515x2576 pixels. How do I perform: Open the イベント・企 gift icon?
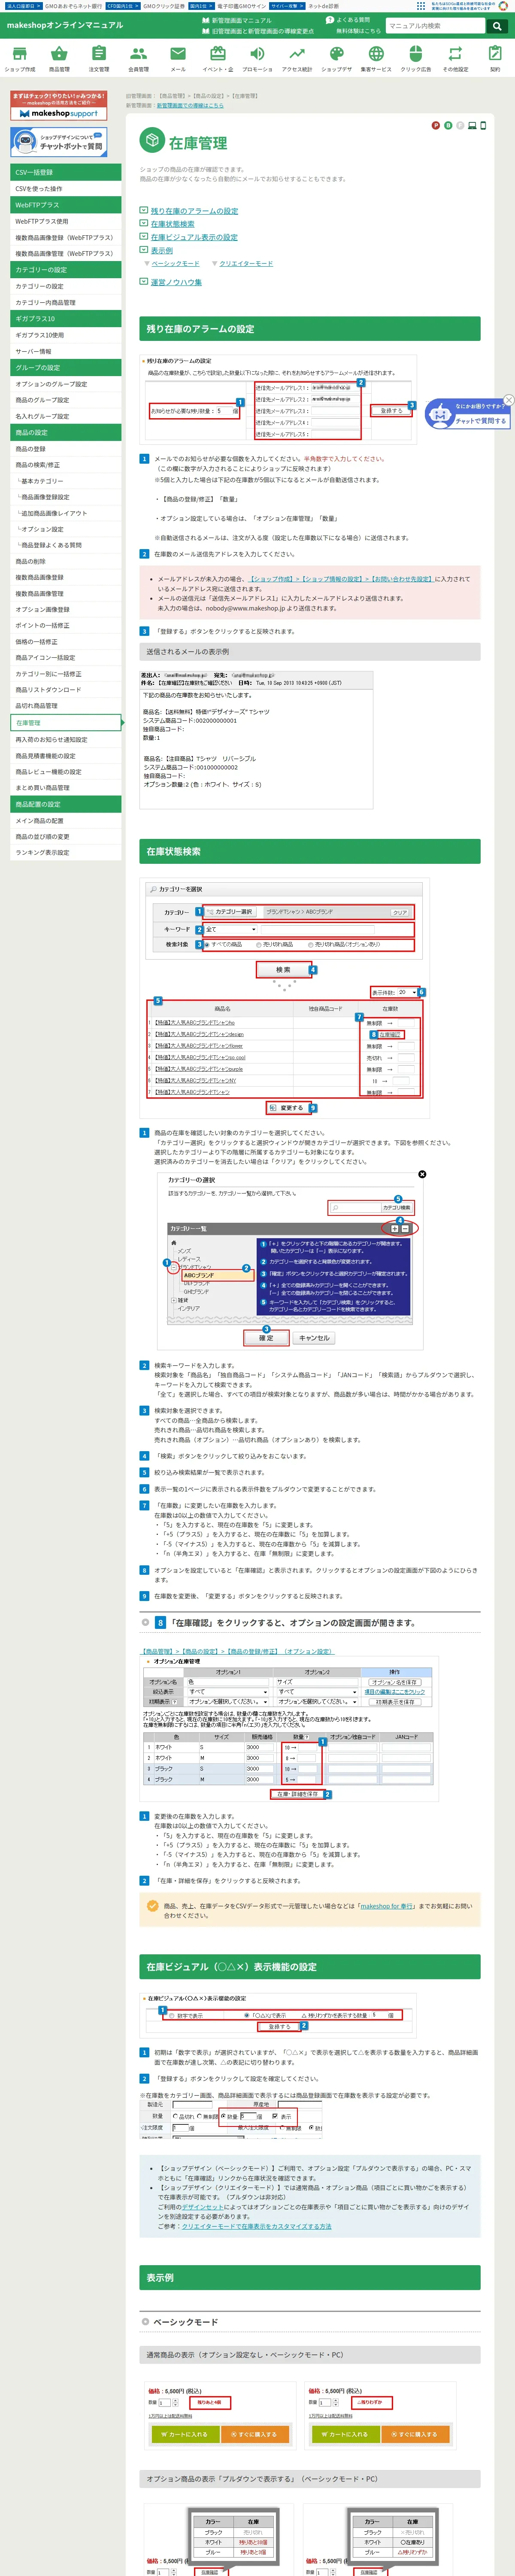coord(218,58)
